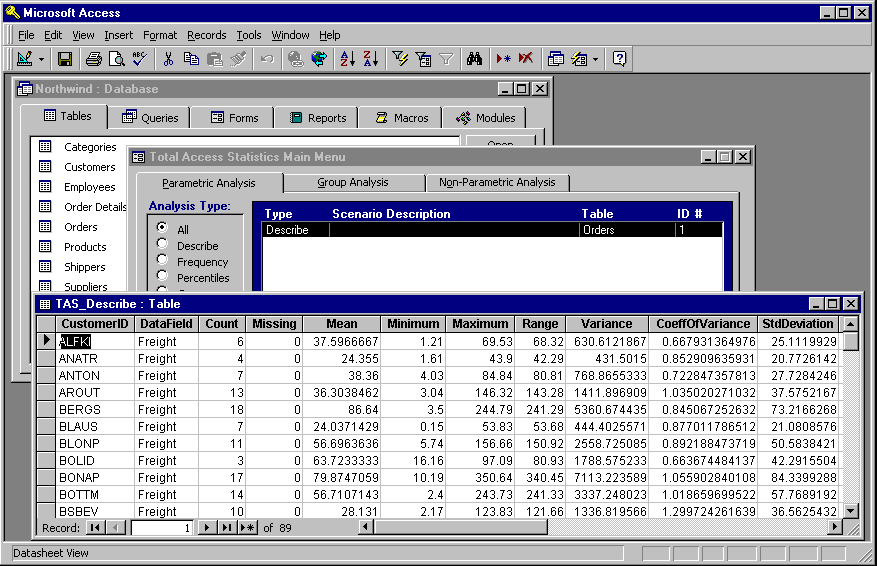The width and height of the screenshot is (877, 566).
Task: Click the Copy icon
Action: [x=191, y=59]
